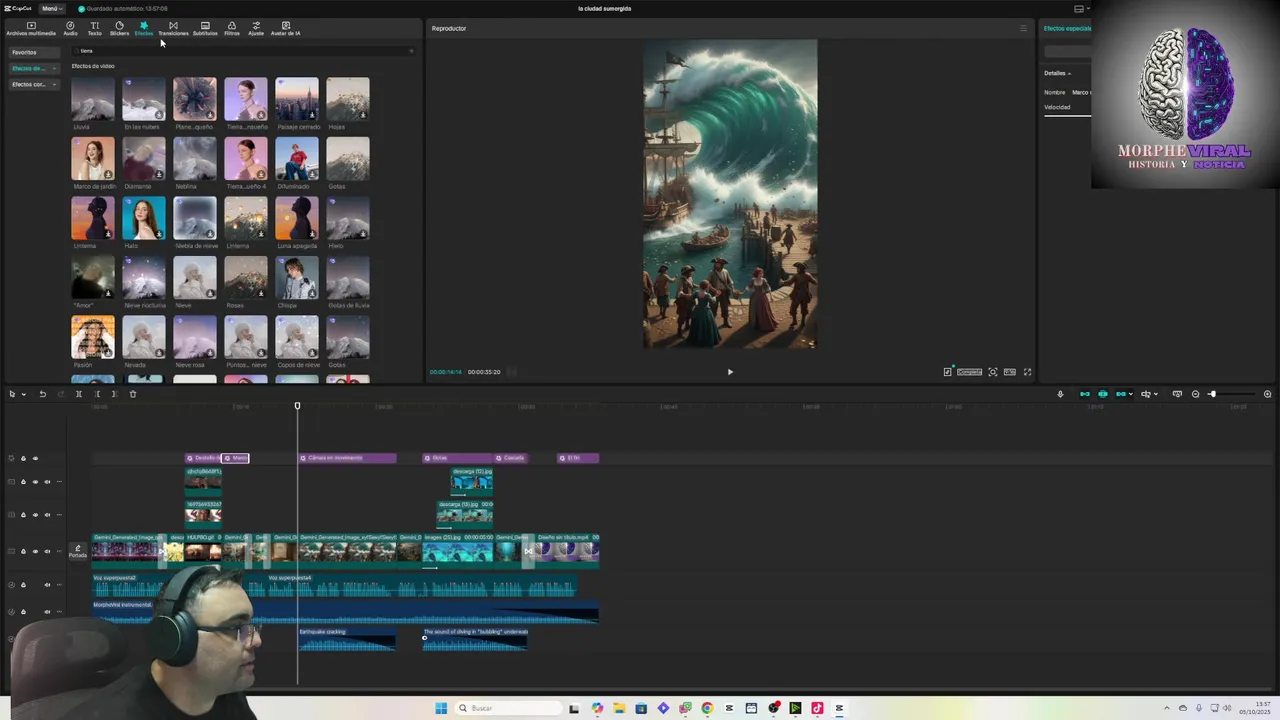The height and width of the screenshot is (720, 1280).
Task: Play the preview video
Action: 730,372
